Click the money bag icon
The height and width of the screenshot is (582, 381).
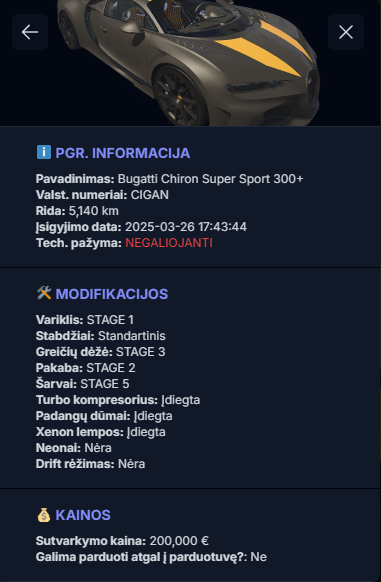coord(44,515)
